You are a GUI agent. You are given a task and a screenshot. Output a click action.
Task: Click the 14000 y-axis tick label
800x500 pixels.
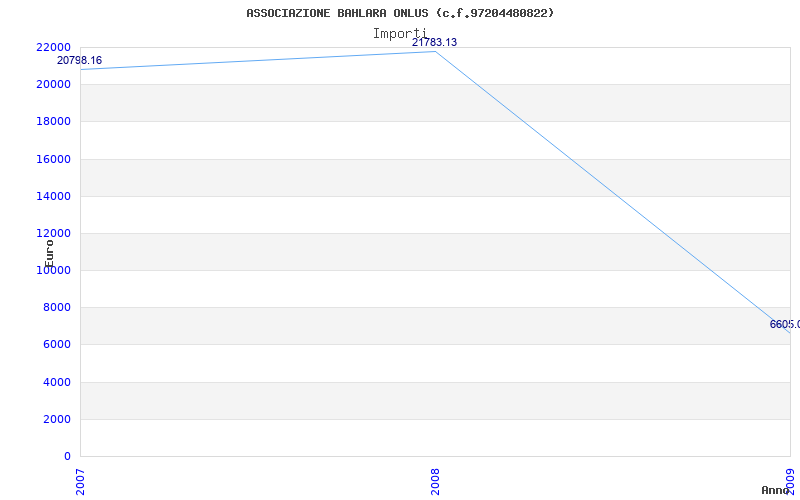[x=53, y=196]
